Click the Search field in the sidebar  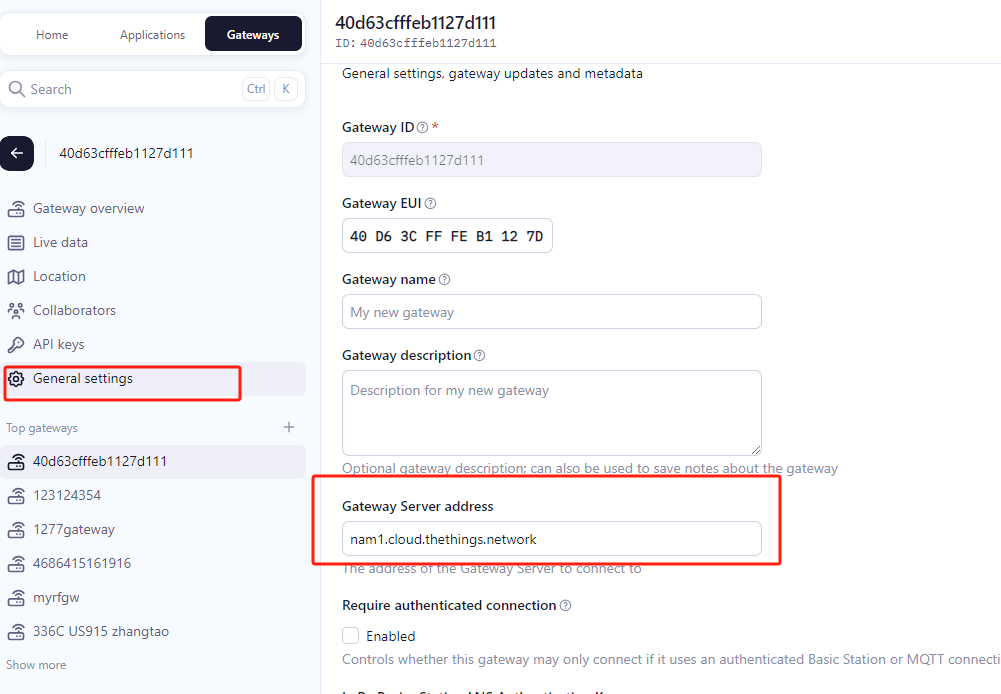click(x=153, y=89)
